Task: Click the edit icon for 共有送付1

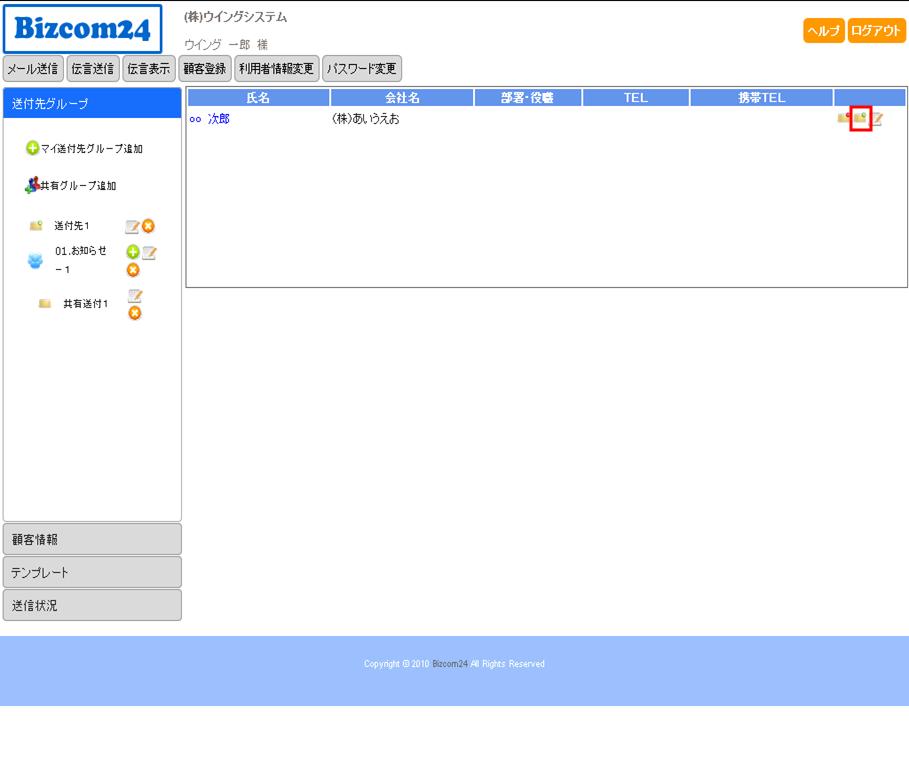Action: tap(134, 296)
